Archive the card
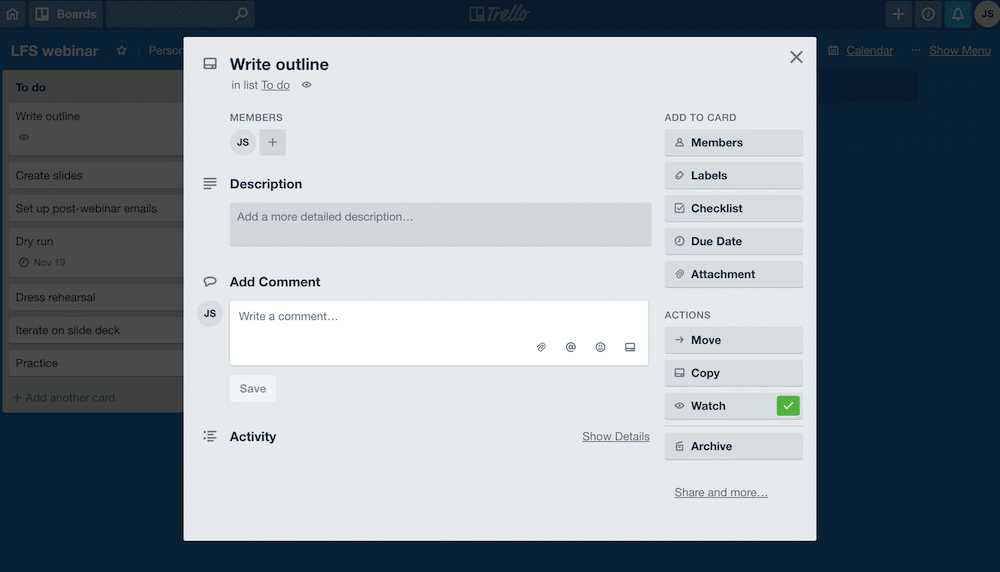This screenshot has height=572, width=1000. click(x=733, y=446)
